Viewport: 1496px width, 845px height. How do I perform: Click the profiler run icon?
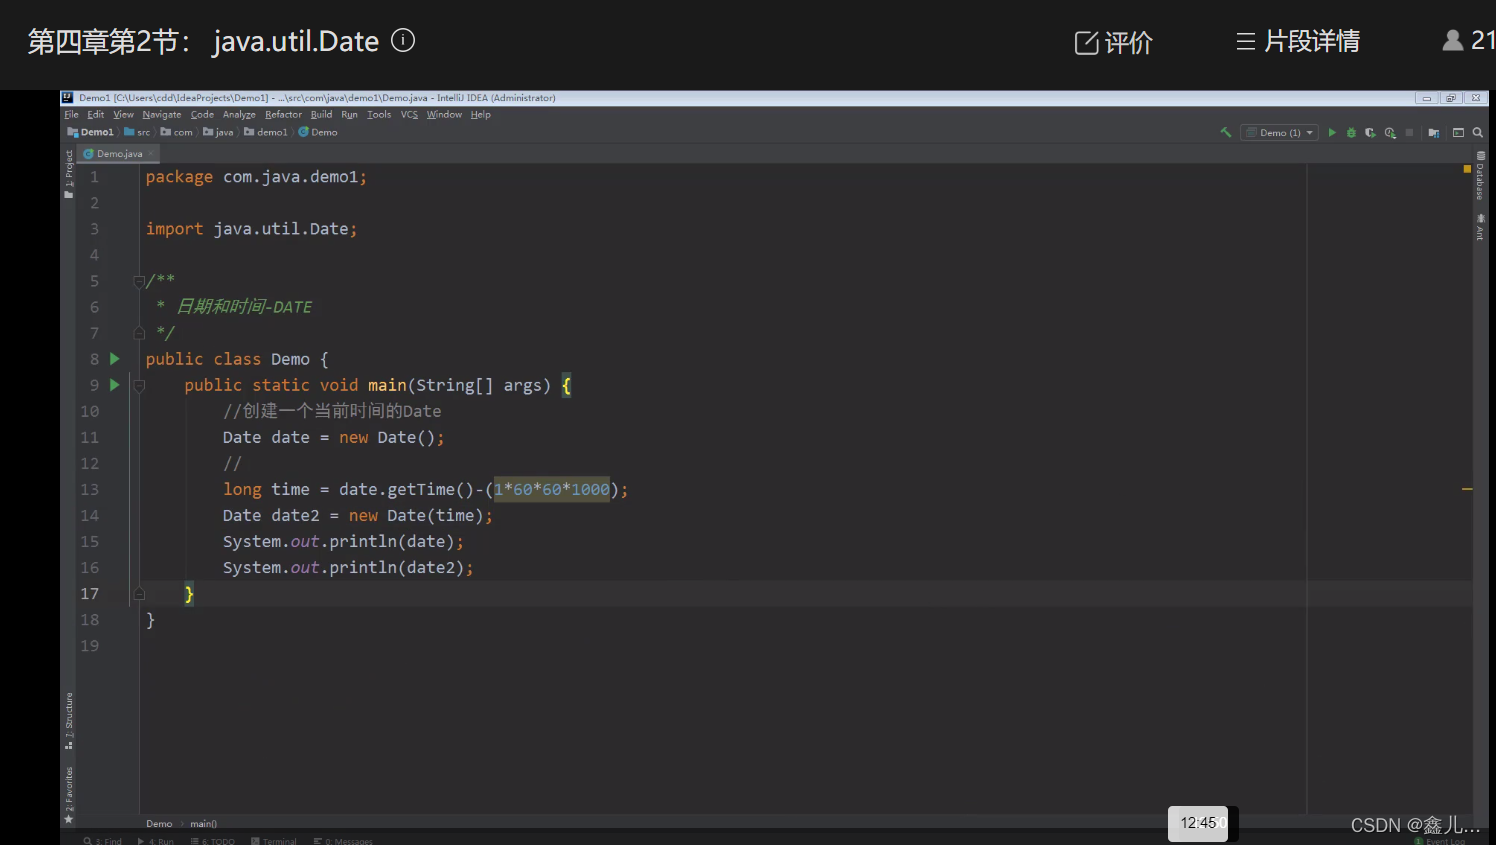1390,132
